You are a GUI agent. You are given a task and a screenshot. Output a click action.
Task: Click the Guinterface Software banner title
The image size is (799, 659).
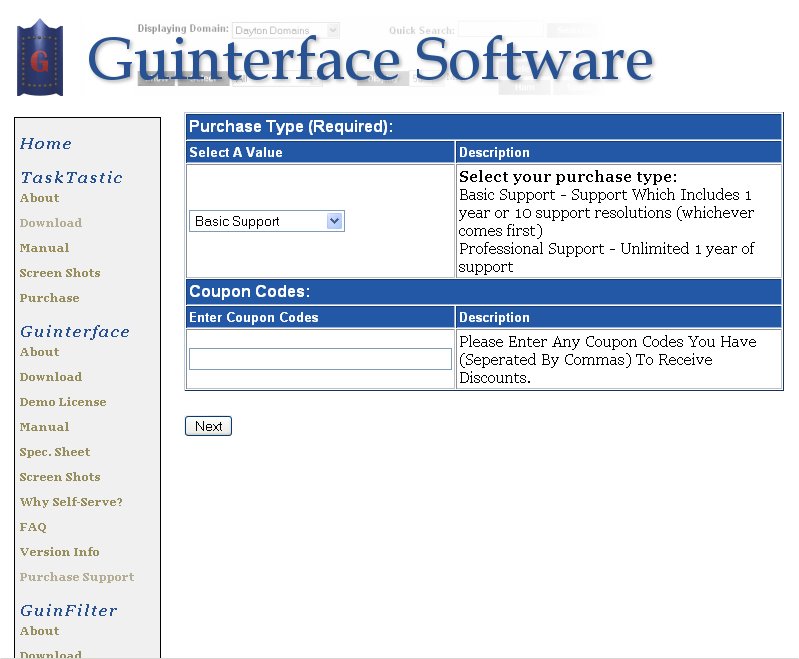370,59
